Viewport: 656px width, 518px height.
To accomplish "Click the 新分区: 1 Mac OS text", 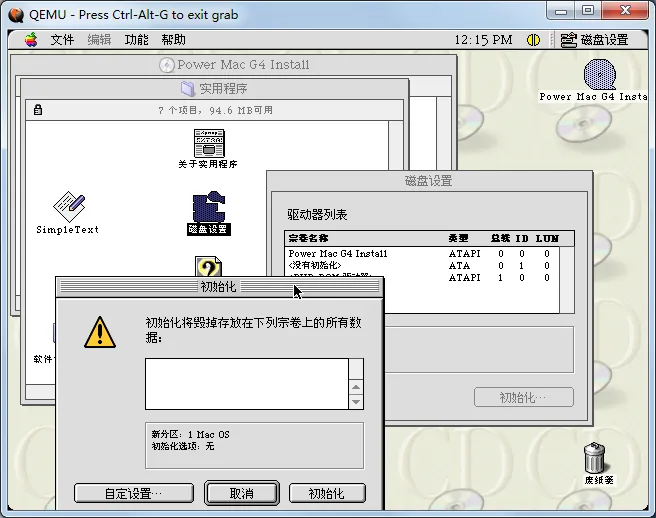I will click(190, 434).
